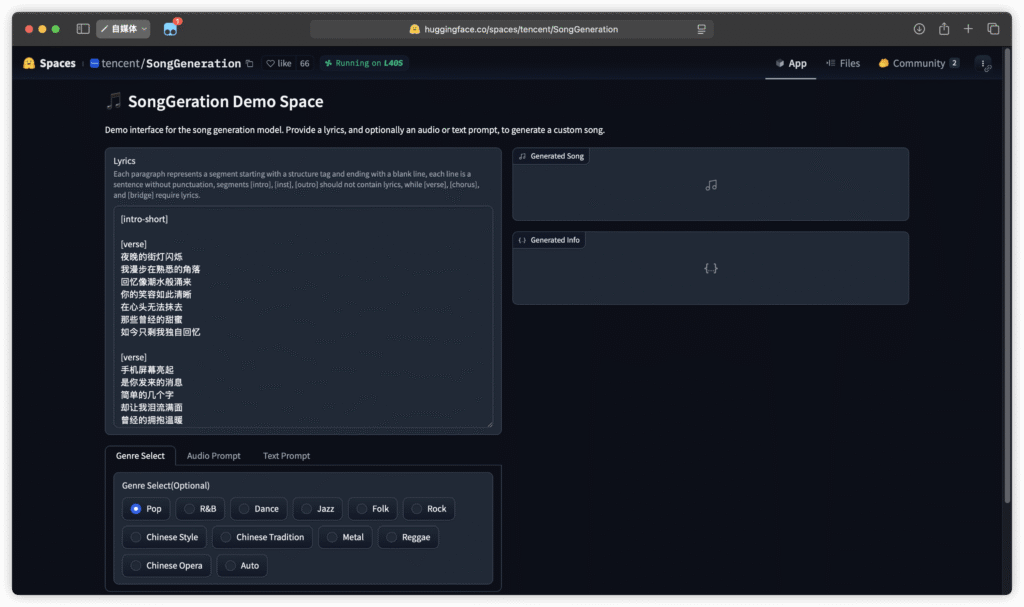
Task: Select the Folk genre radio button
Action: coord(372,508)
